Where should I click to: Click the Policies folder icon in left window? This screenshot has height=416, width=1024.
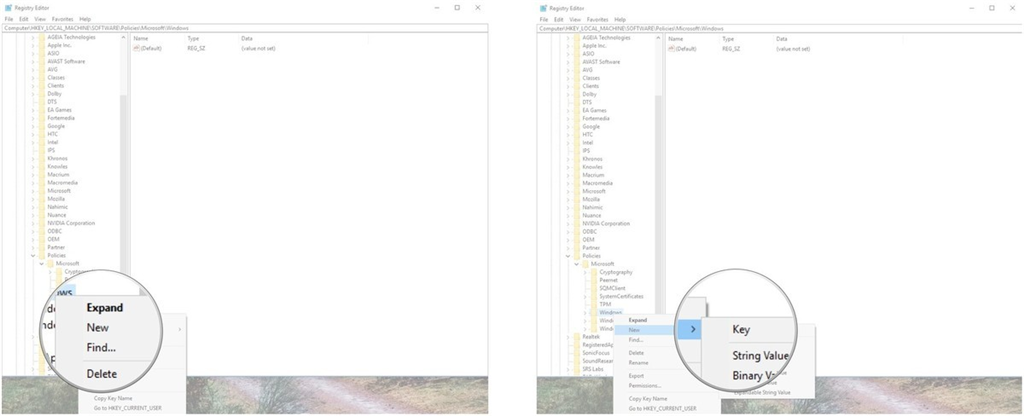[42, 255]
